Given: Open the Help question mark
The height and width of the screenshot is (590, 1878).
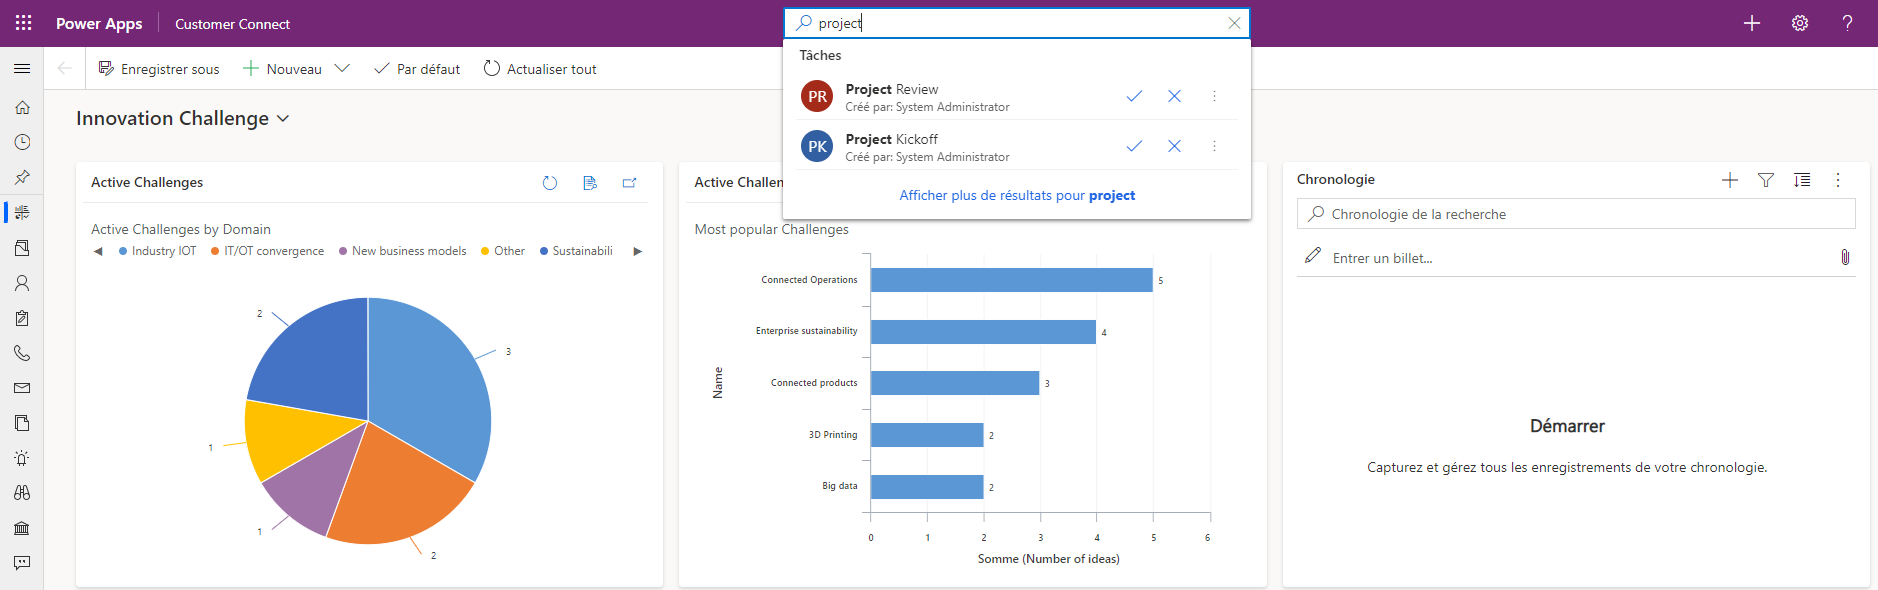Looking at the screenshot, I should (x=1847, y=23).
